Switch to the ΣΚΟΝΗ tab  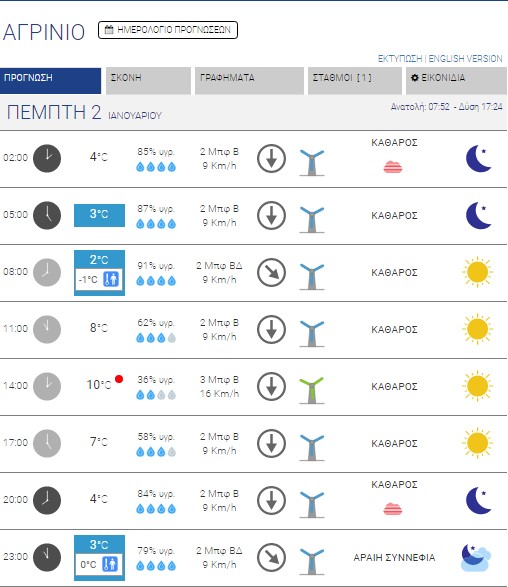pos(148,80)
